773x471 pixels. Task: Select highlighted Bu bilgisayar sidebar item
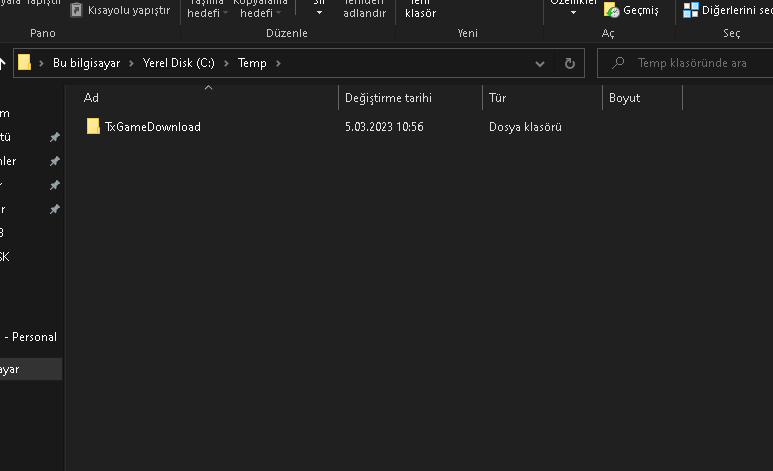point(31,369)
